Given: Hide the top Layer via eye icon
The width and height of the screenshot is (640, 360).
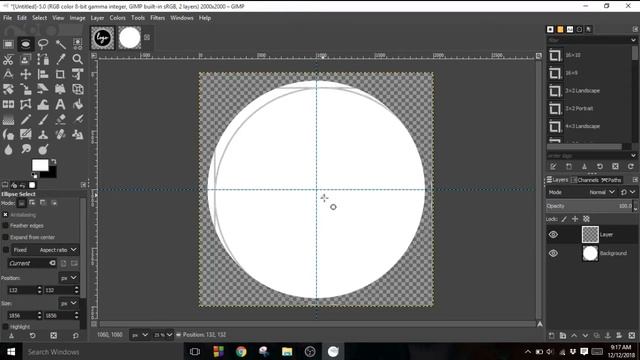Looking at the screenshot, I should pyautogui.click(x=553, y=235).
